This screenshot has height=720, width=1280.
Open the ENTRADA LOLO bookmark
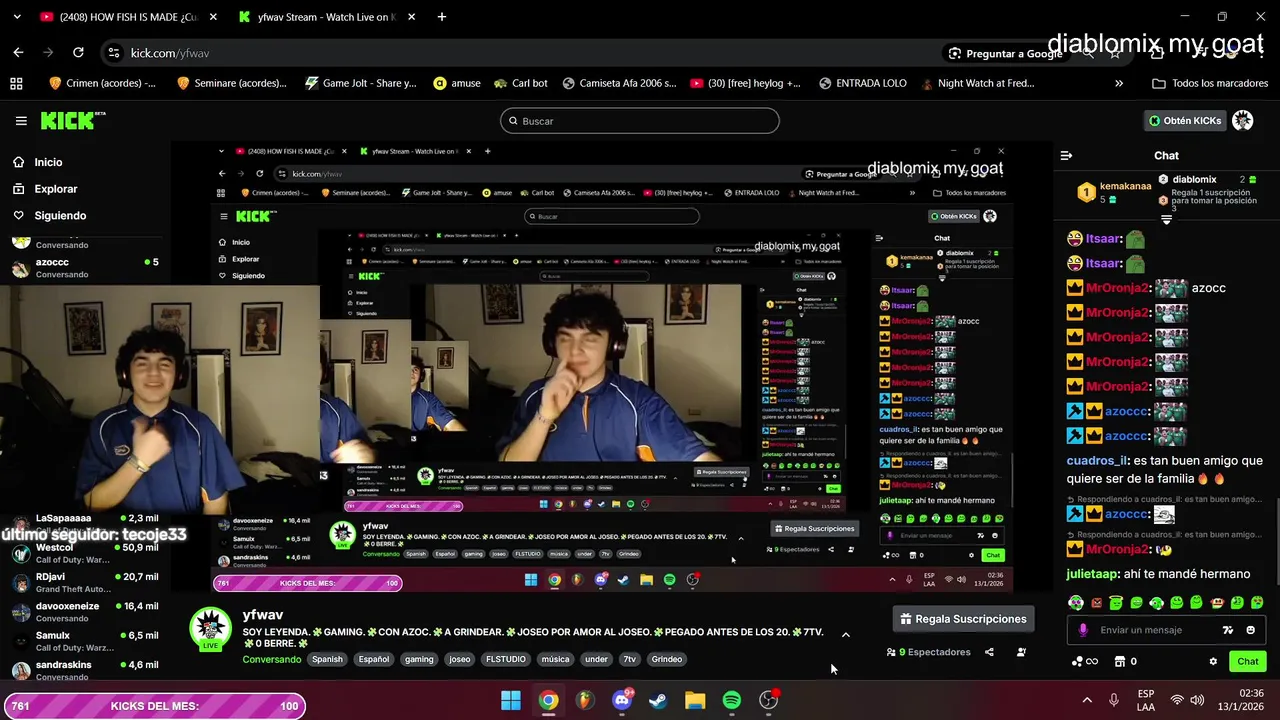862,83
